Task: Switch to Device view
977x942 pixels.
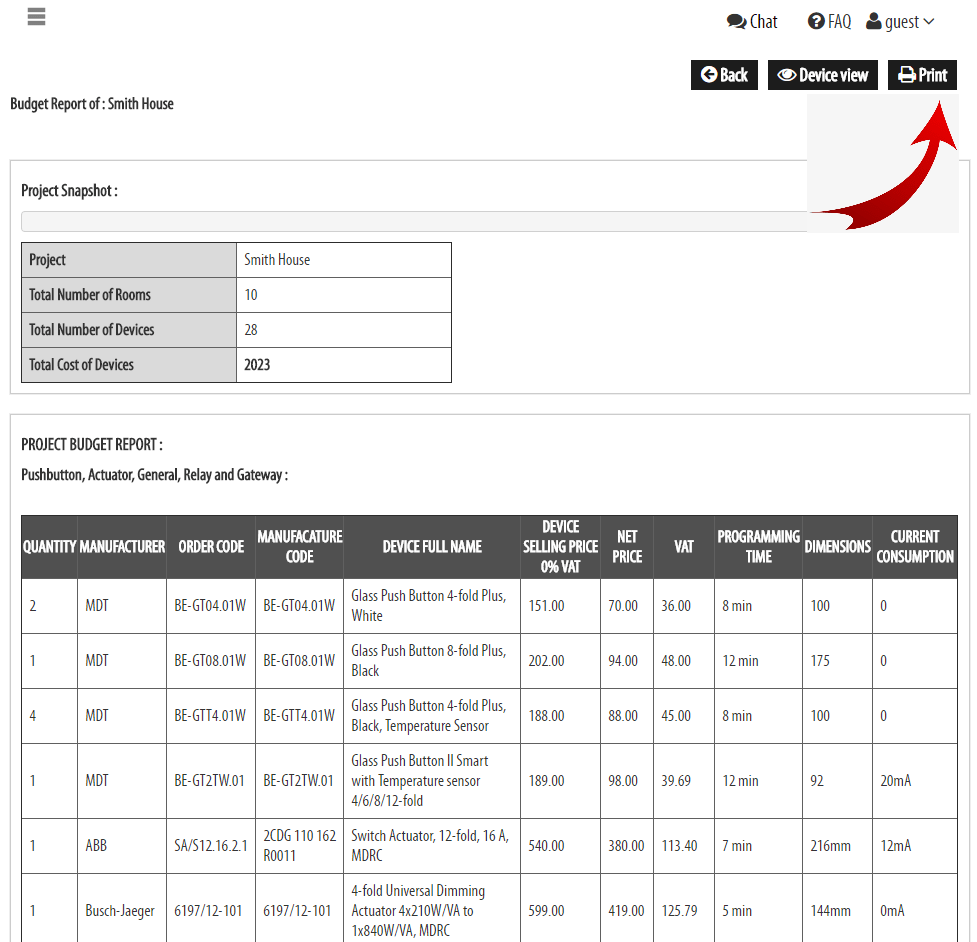Action: [822, 75]
